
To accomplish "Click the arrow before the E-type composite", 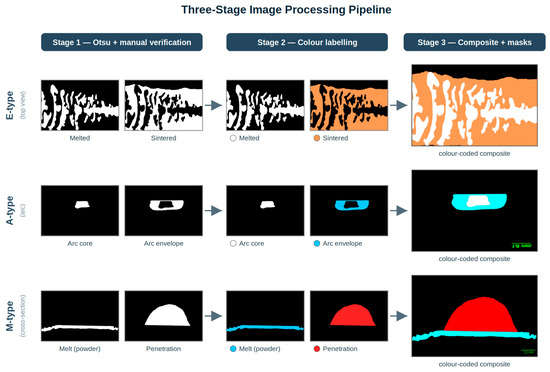I will 399,105.
